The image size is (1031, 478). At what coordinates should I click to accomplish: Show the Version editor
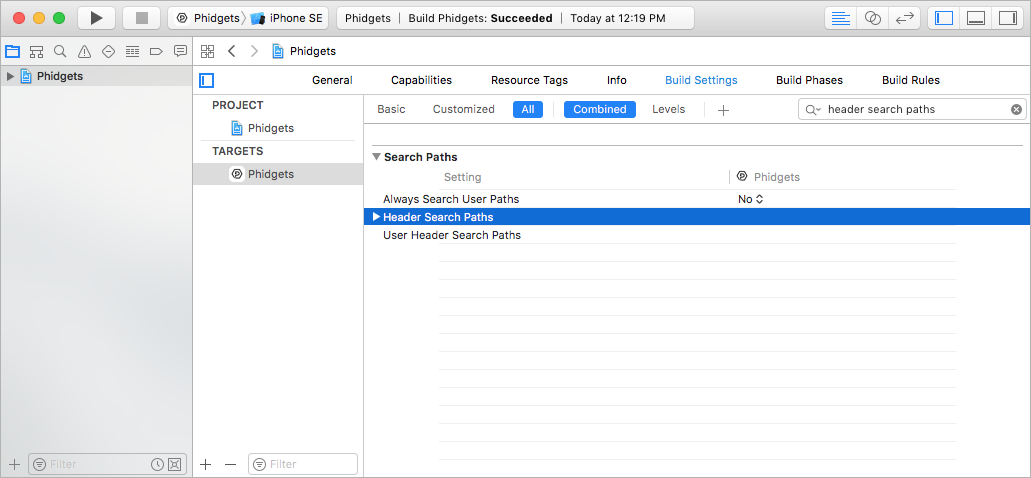[905, 18]
